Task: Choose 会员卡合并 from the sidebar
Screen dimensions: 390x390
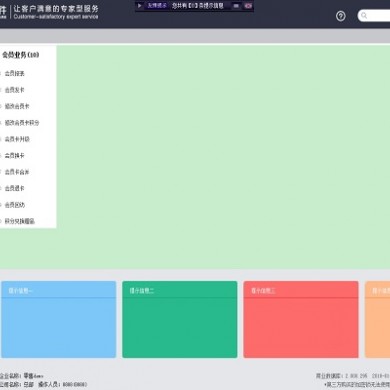Action: (x=17, y=172)
